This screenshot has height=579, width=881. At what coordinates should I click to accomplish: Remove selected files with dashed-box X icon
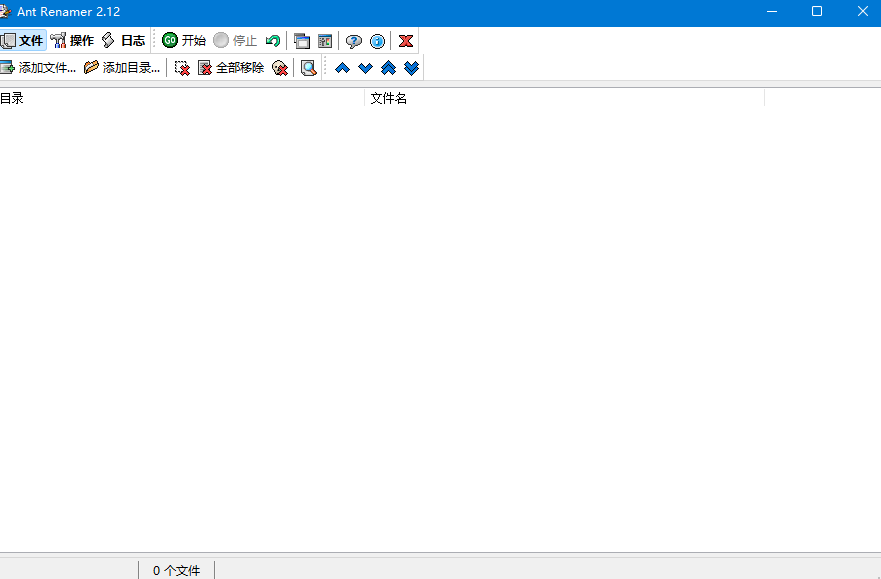182,68
